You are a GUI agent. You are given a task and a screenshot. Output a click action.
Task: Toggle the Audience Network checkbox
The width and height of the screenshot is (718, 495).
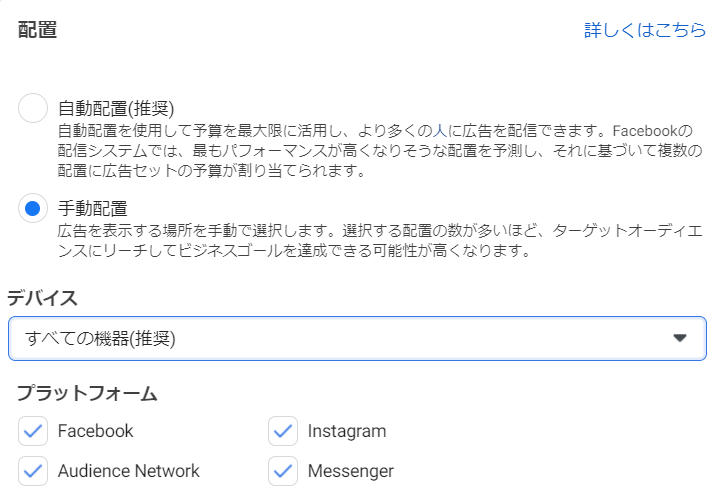click(33, 471)
